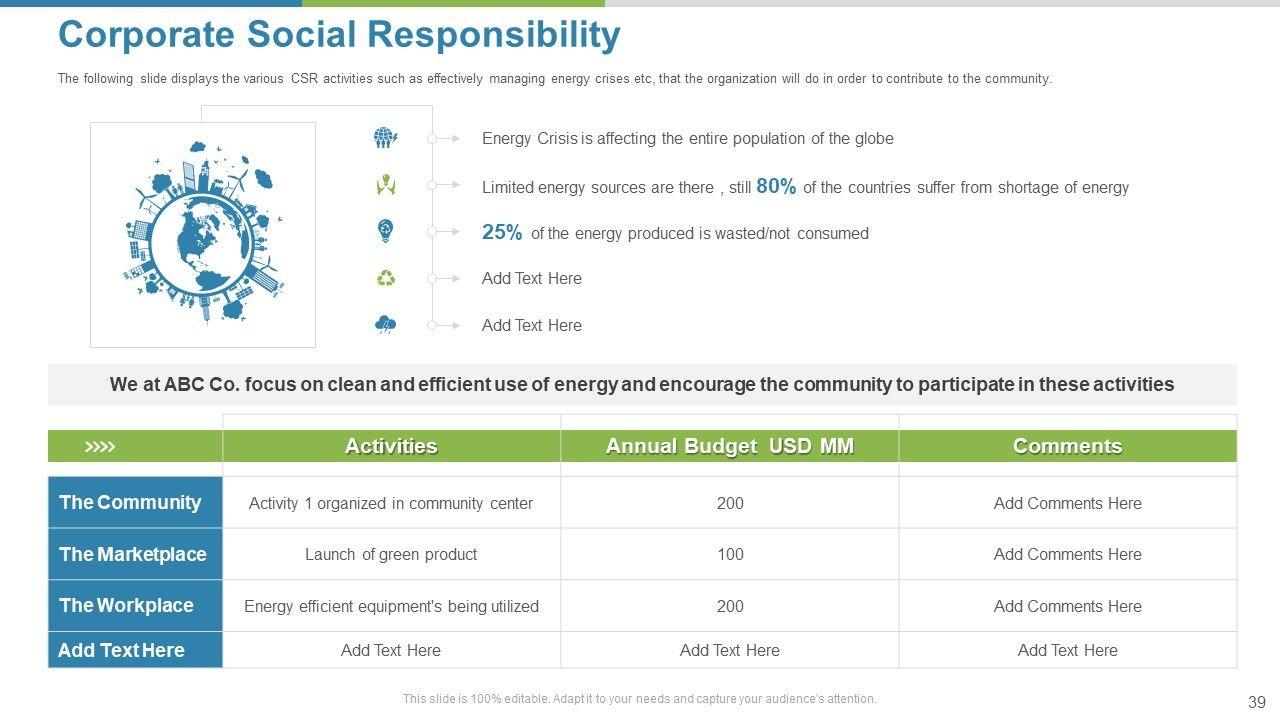Click the Launch of green product cell

pos(391,554)
